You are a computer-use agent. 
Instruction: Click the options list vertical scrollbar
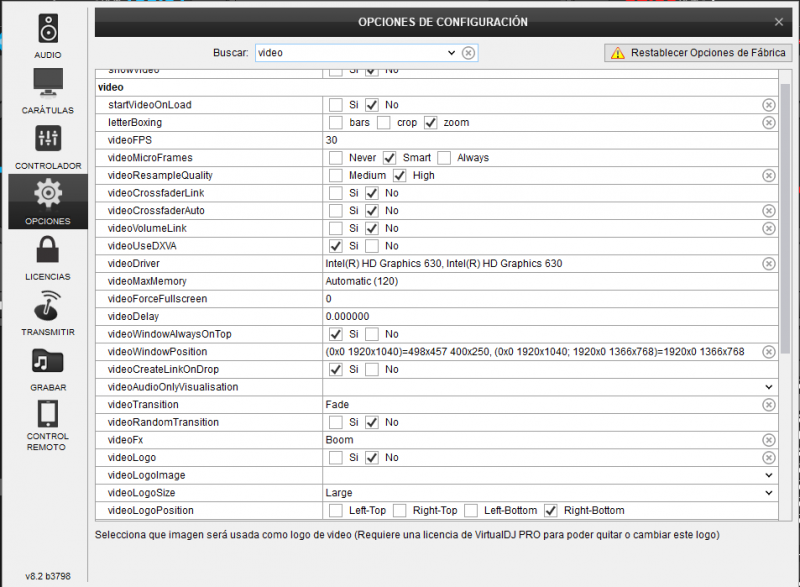(x=785, y=219)
